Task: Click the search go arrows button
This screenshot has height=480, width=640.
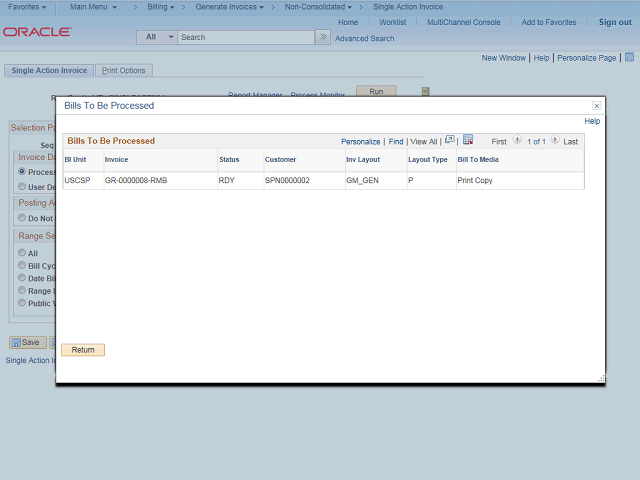Action: (323, 37)
